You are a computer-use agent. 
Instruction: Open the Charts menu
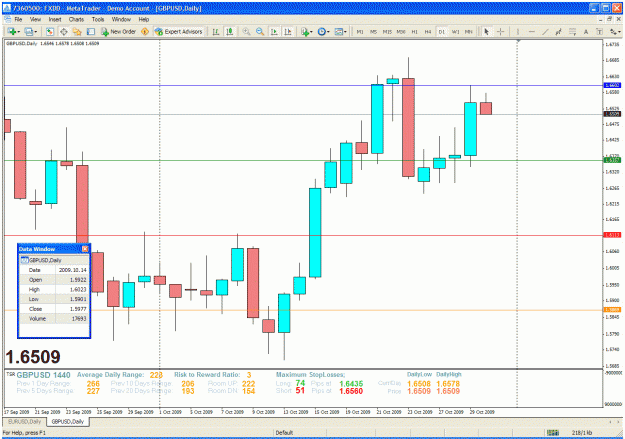click(x=76, y=19)
